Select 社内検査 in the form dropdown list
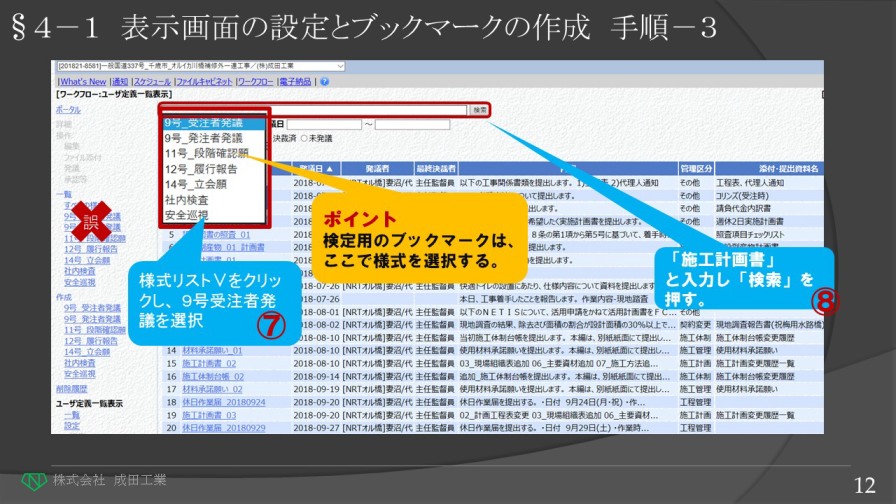Screen dimensions: 896x504 [186, 200]
